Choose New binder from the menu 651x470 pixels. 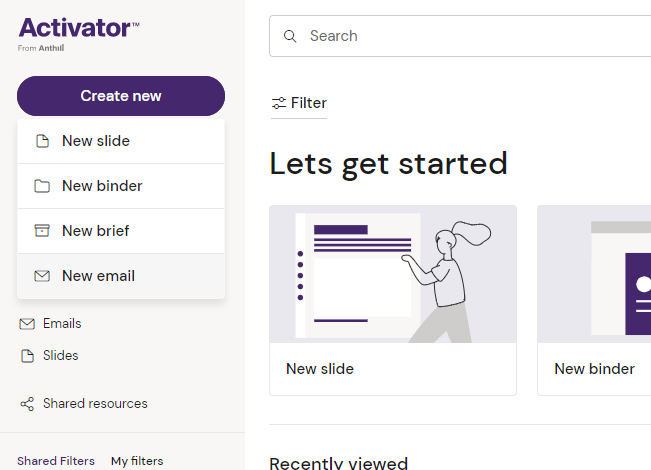[102, 186]
